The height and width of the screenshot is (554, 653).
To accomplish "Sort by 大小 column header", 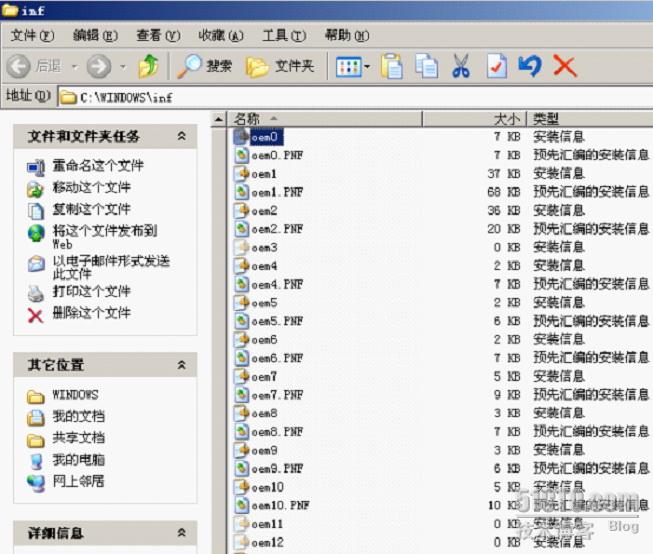I will (x=474, y=119).
